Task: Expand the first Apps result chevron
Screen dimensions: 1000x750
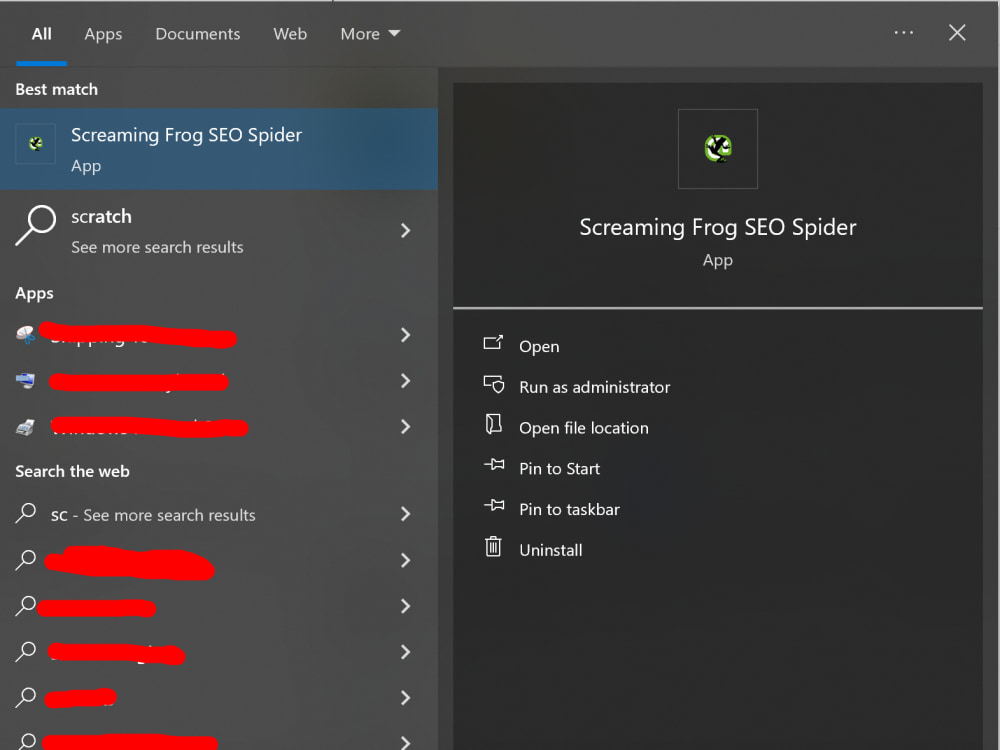Action: pos(406,335)
